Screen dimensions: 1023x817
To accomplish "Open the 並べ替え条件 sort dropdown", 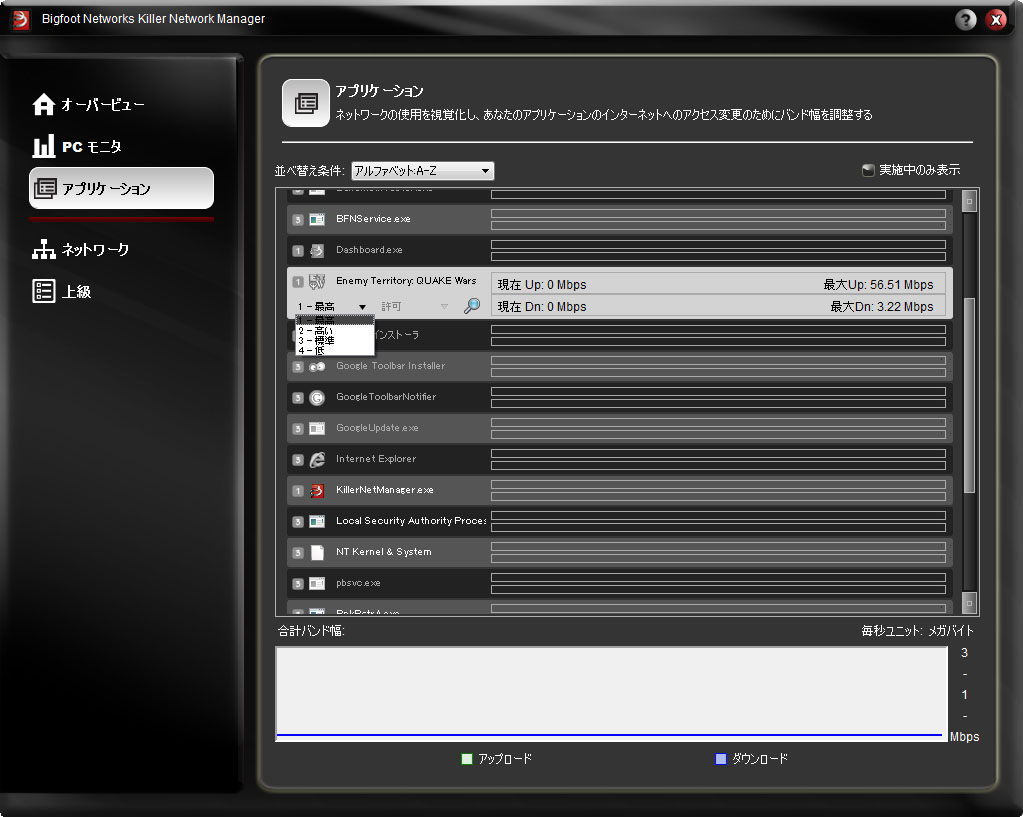I will click(423, 171).
